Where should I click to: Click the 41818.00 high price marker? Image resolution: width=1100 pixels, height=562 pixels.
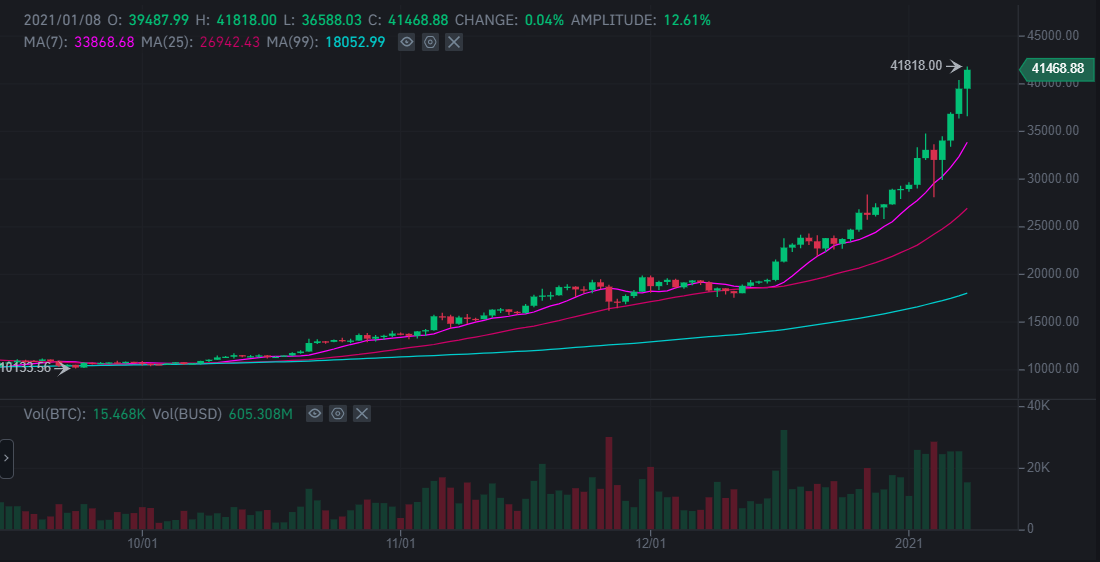coord(916,66)
